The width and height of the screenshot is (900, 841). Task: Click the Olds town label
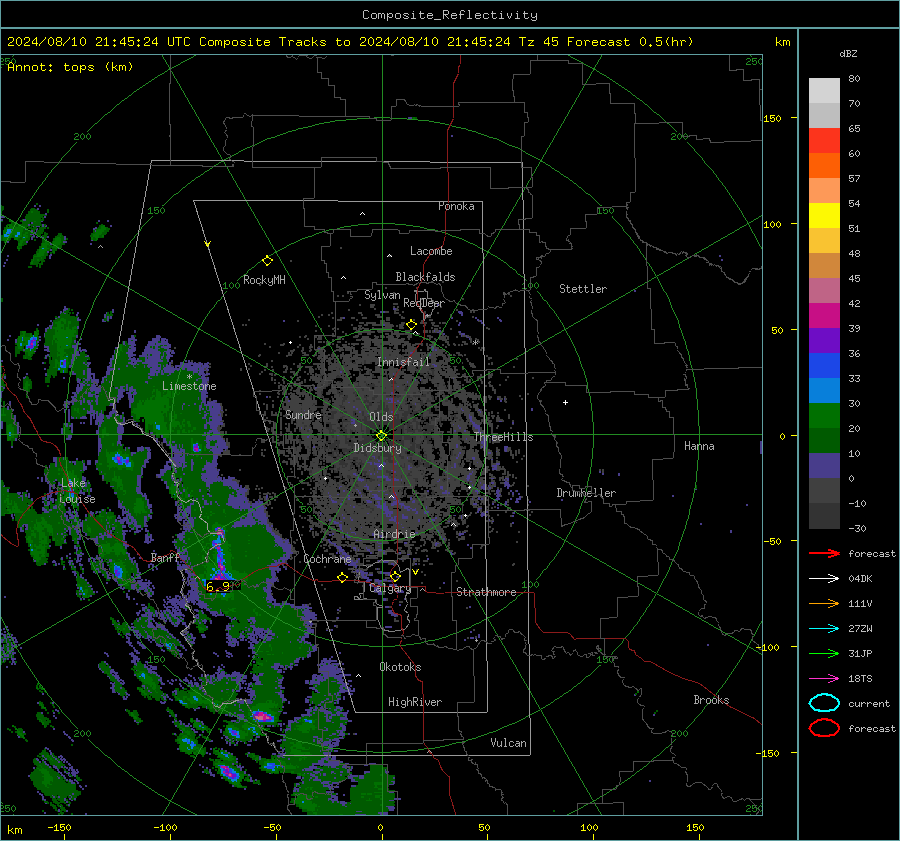pyautogui.click(x=381, y=417)
